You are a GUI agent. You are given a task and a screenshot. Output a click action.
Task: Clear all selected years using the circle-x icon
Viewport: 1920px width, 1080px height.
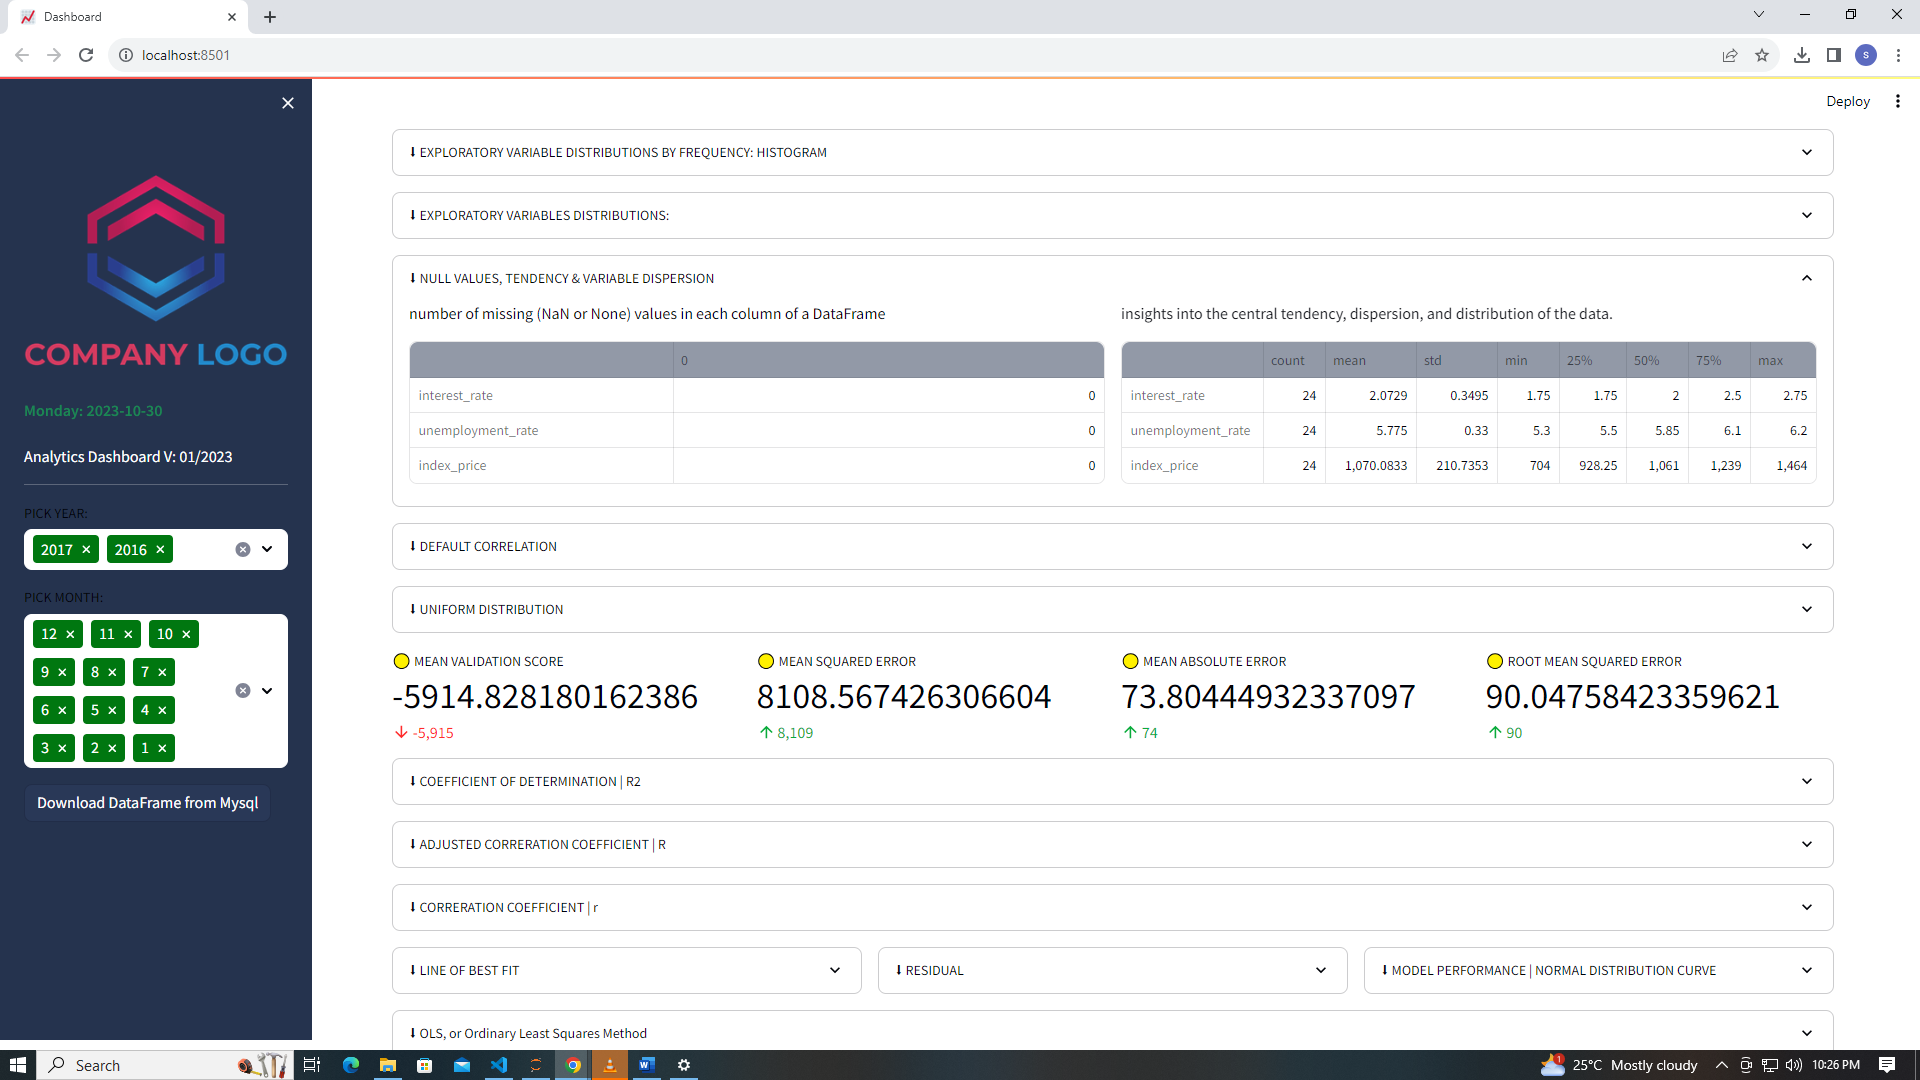pos(241,549)
